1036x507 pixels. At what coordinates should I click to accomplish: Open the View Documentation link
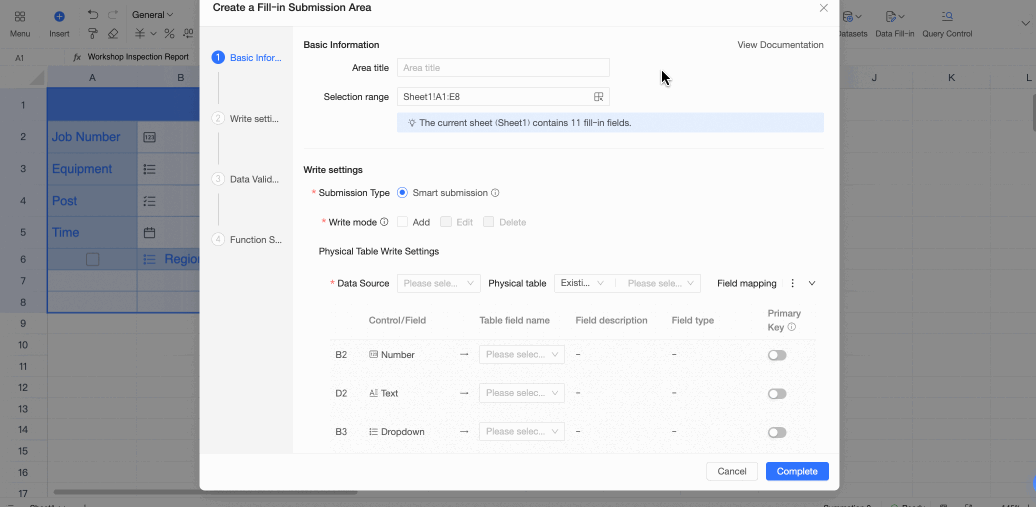pyautogui.click(x=780, y=45)
